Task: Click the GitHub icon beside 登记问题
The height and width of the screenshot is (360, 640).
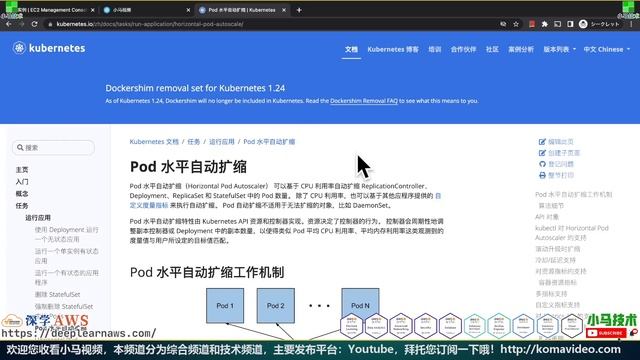Action: [x=542, y=164]
